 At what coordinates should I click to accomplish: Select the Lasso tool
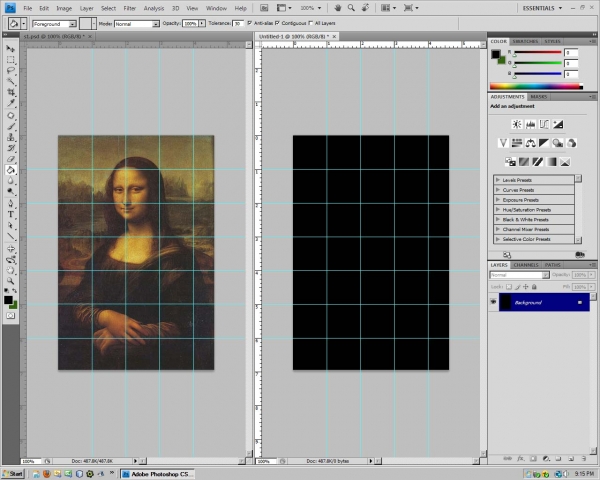coord(10,70)
